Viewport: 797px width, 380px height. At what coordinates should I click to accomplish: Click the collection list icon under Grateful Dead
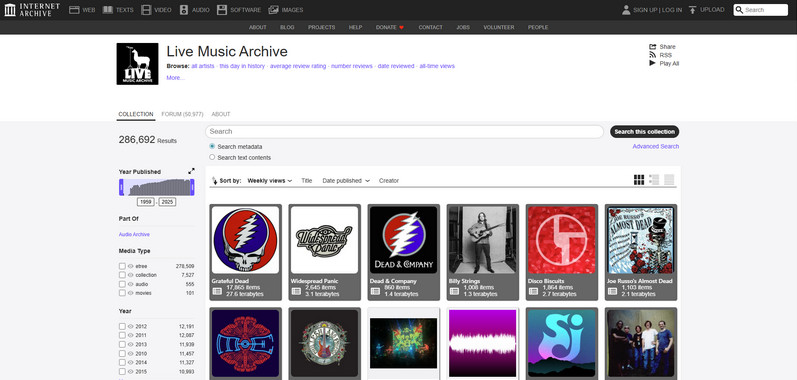click(217, 291)
